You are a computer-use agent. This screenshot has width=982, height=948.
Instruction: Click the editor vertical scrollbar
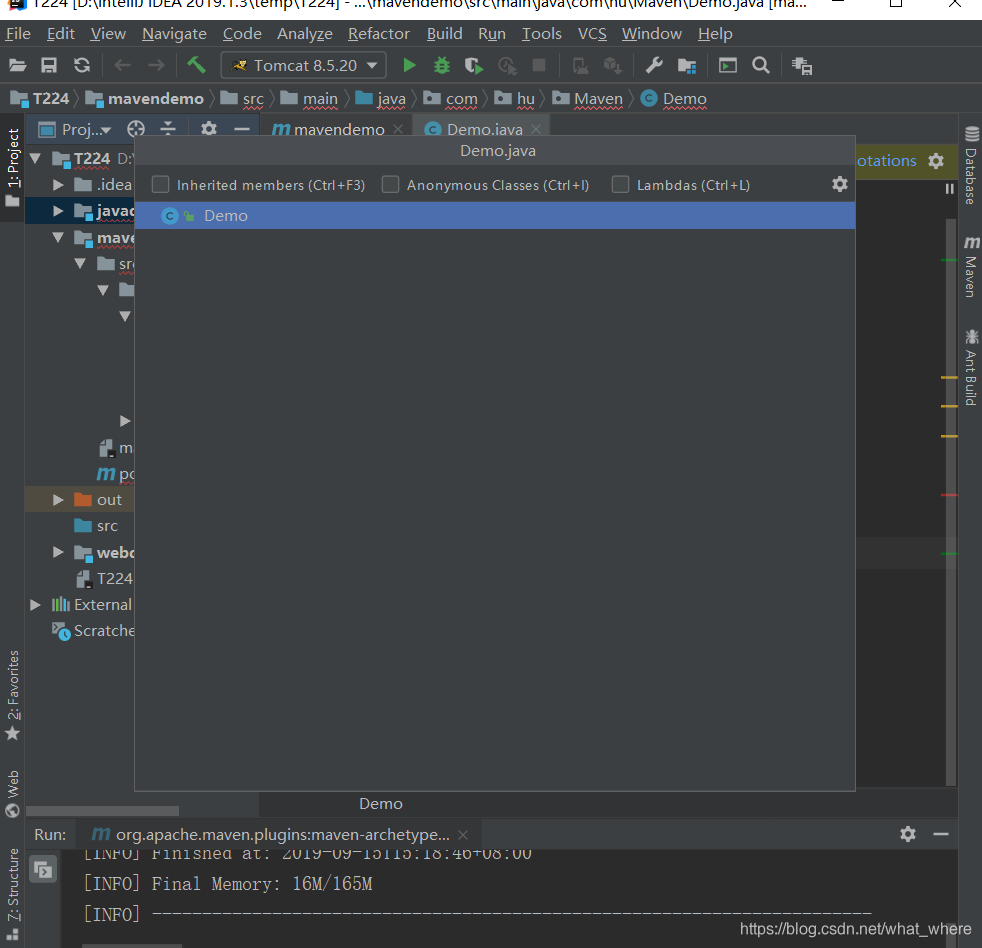951,501
